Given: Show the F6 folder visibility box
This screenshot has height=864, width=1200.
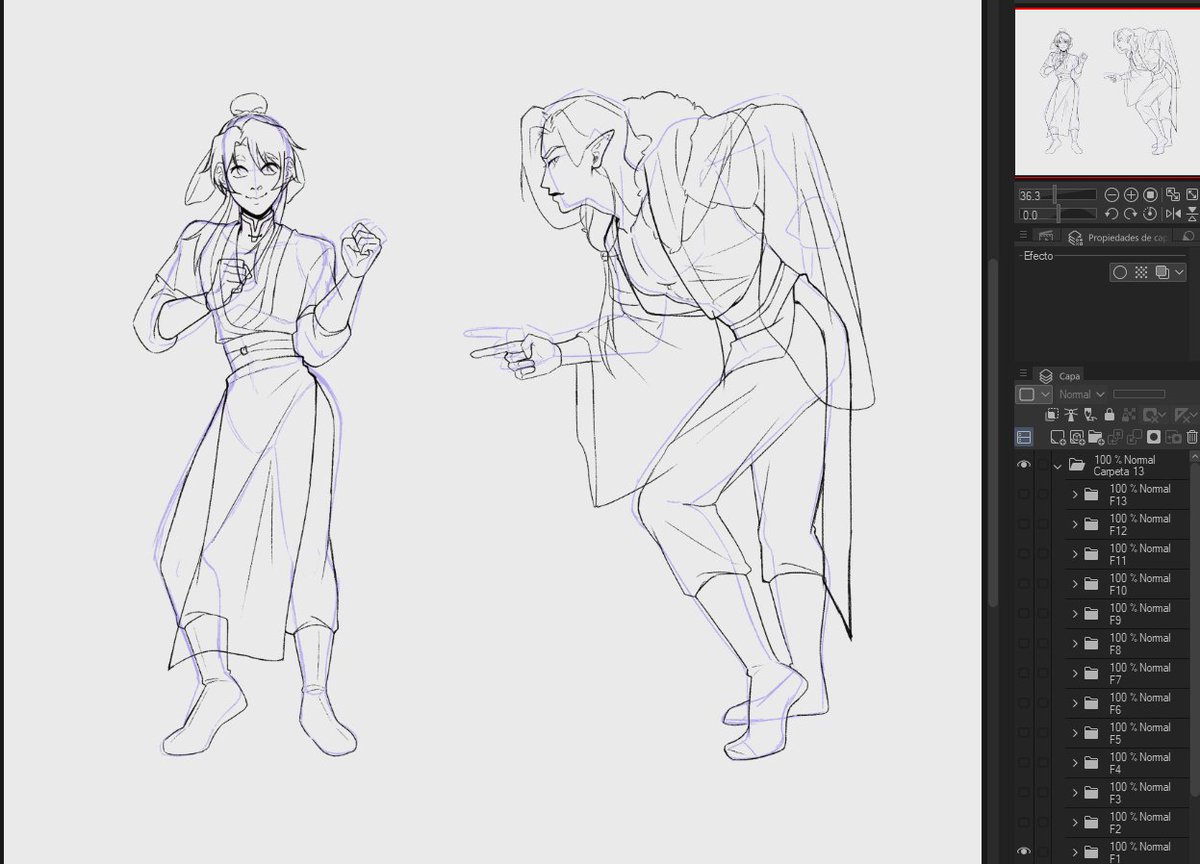Looking at the screenshot, I should tap(1024, 703).
